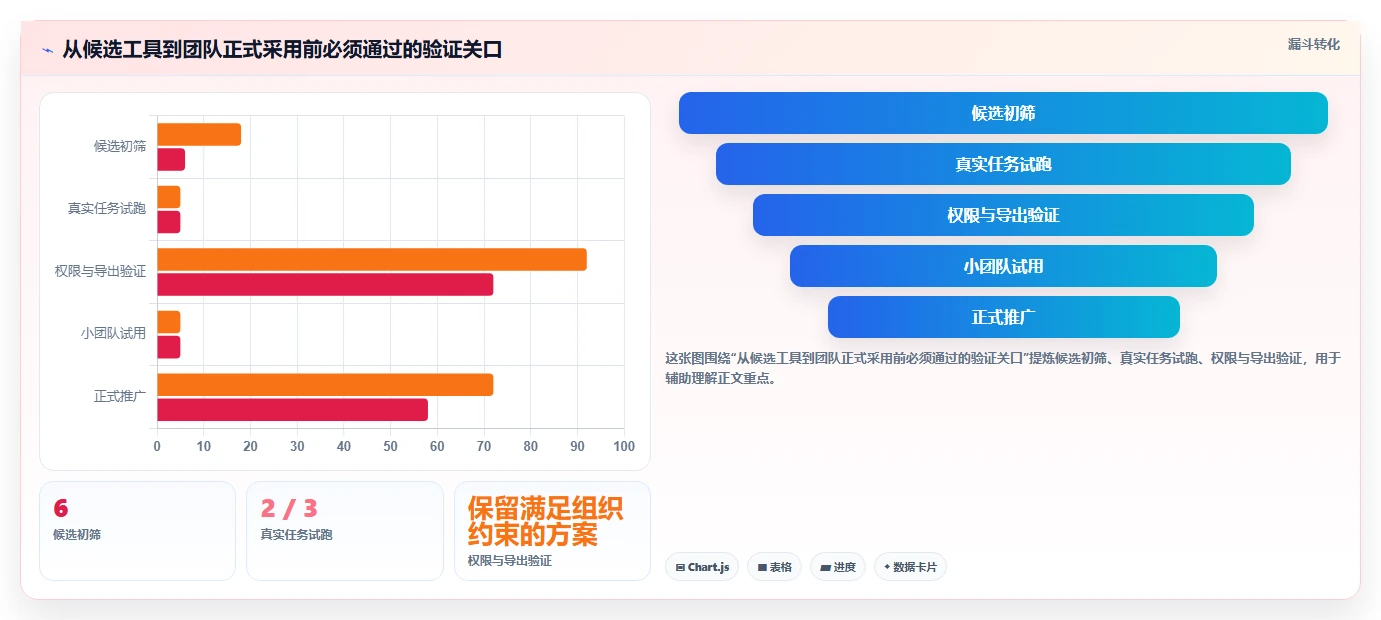Click the orange bar for 候选初筛
This screenshot has height=620, width=1381.
click(199, 134)
